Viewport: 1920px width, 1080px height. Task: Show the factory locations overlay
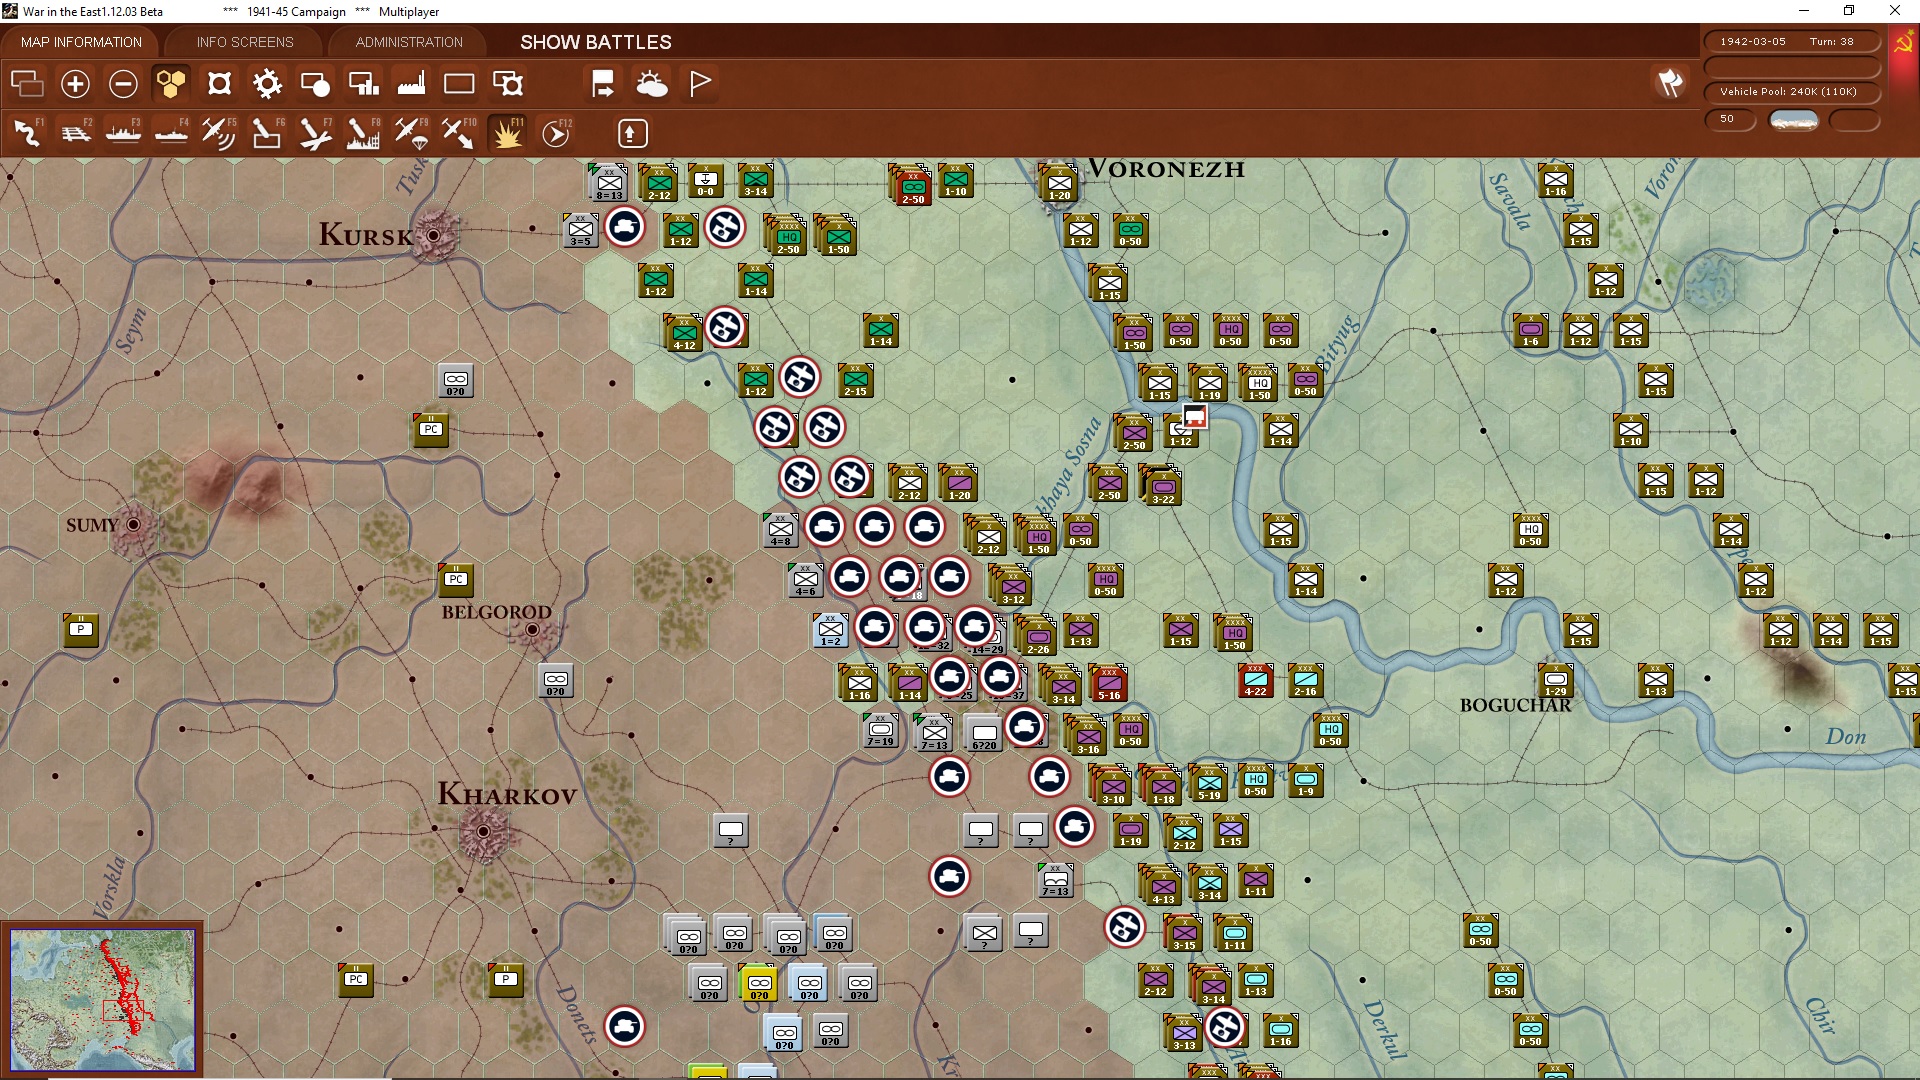point(411,84)
